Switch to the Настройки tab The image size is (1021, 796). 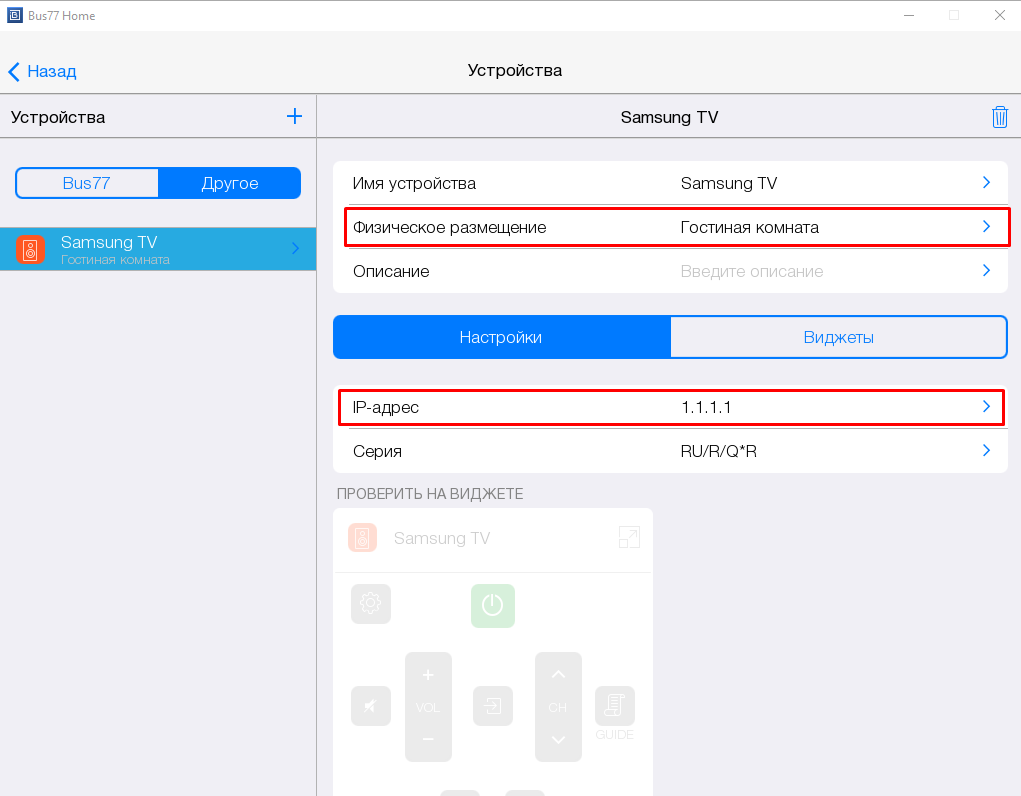point(501,337)
